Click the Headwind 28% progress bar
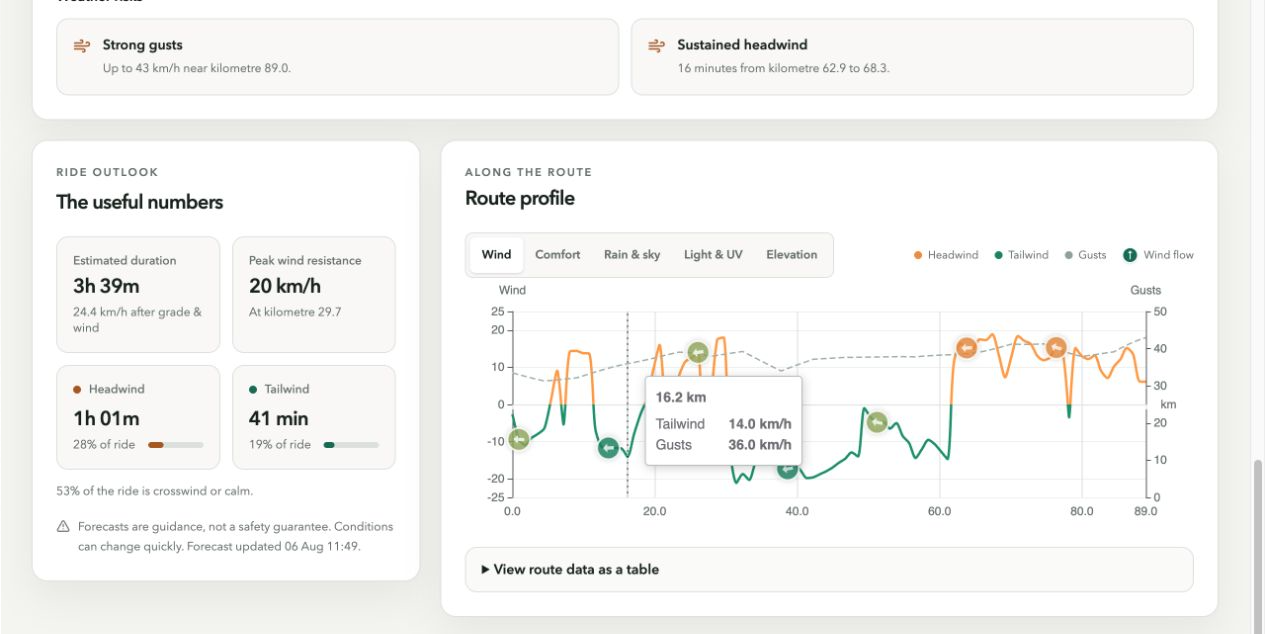1265x634 pixels. 175,445
